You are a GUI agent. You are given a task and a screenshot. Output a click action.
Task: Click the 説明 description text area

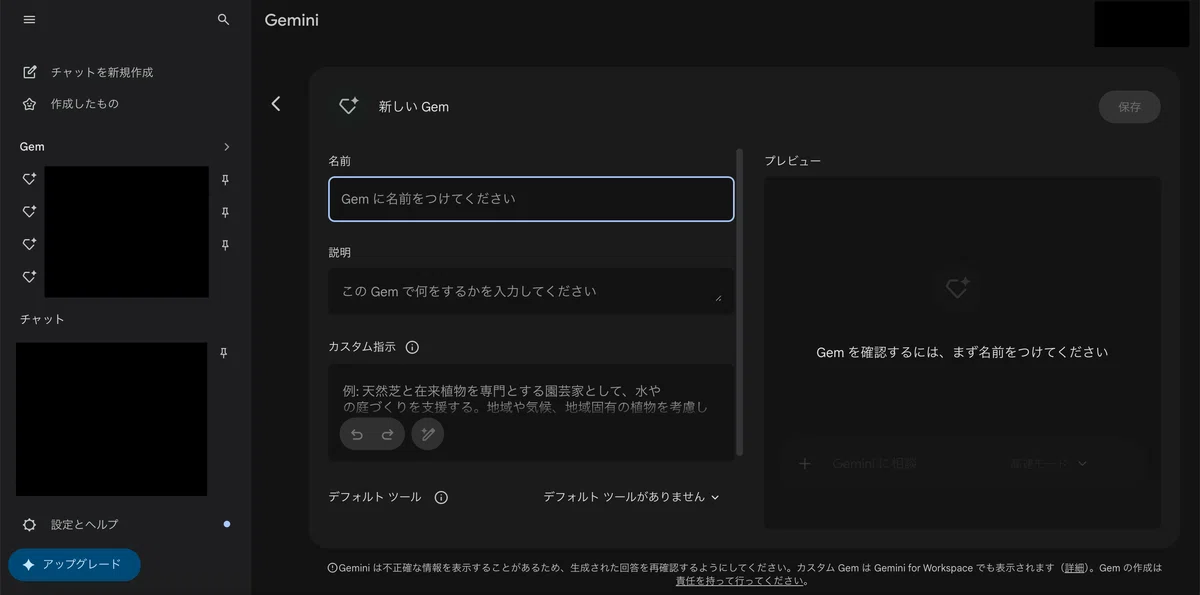click(531, 291)
